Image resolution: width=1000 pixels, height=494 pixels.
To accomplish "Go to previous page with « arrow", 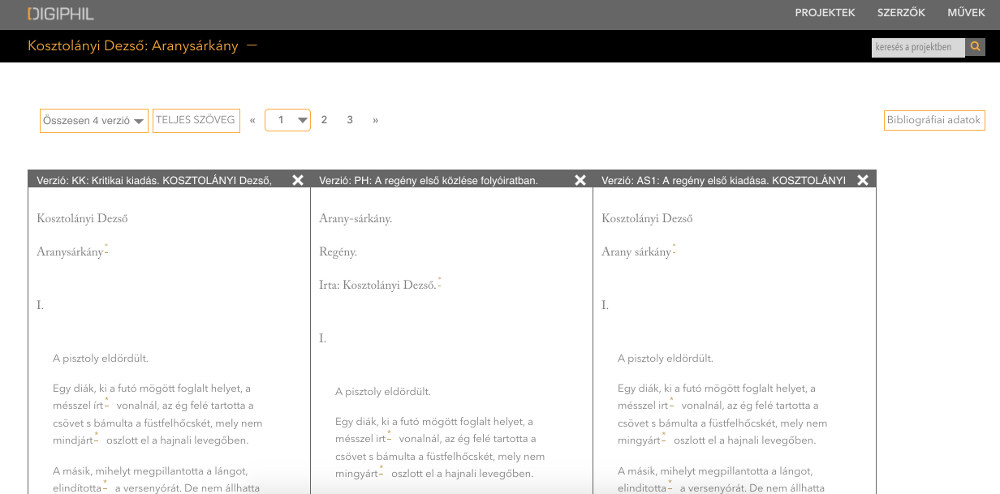I will point(253,120).
